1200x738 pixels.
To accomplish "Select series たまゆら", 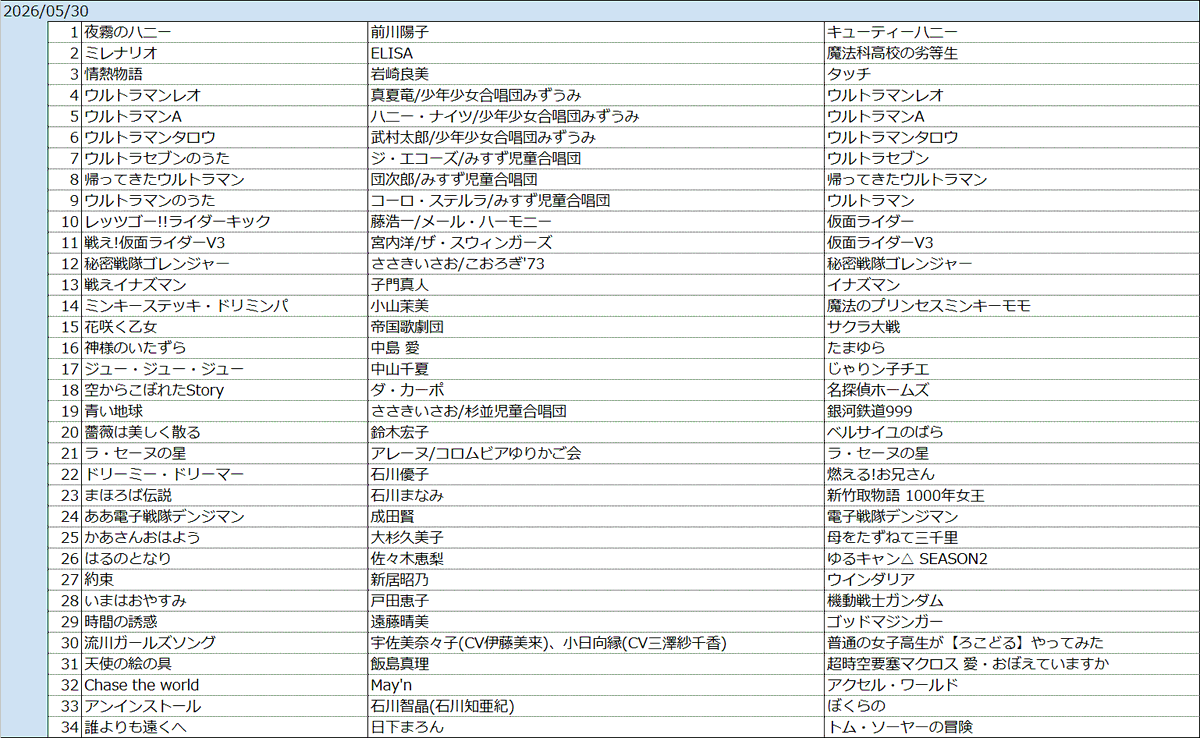I will click(x=857, y=347).
